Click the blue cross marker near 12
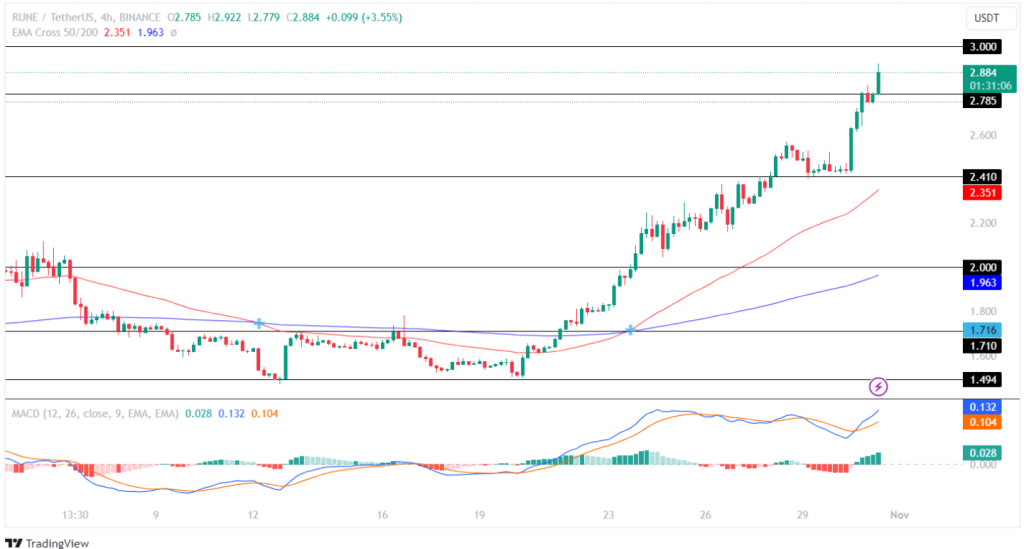Screen dimensions: 1024x549 (x=259, y=323)
